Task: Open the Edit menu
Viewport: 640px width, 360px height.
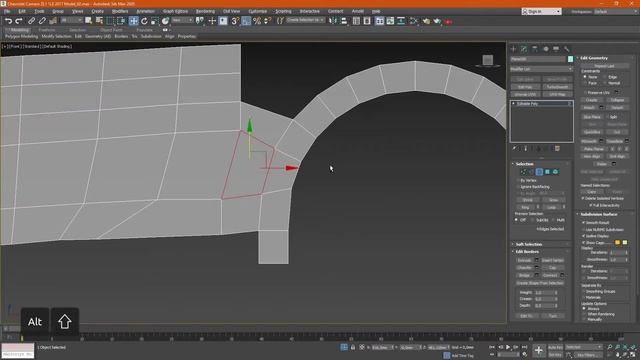Action: click(x=22, y=11)
